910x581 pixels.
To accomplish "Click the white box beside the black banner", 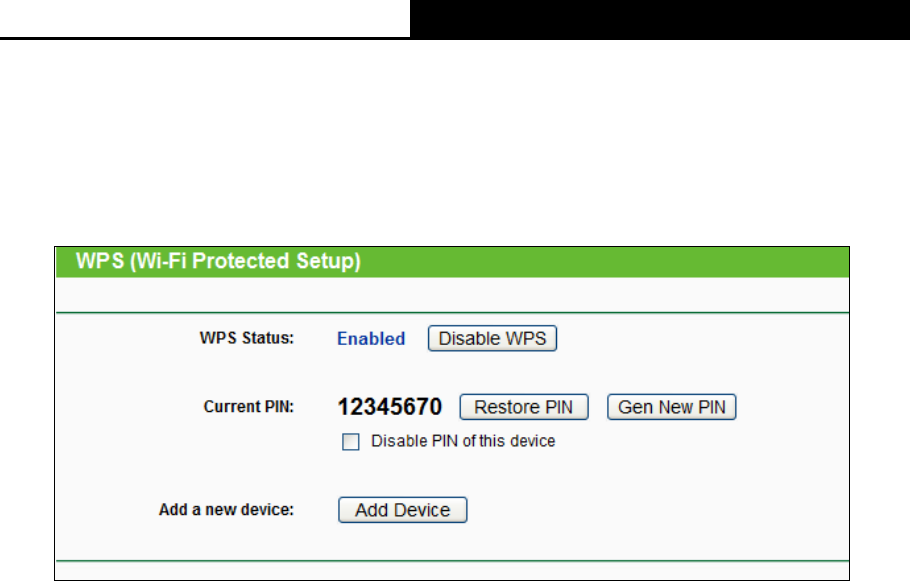I will click(205, 18).
